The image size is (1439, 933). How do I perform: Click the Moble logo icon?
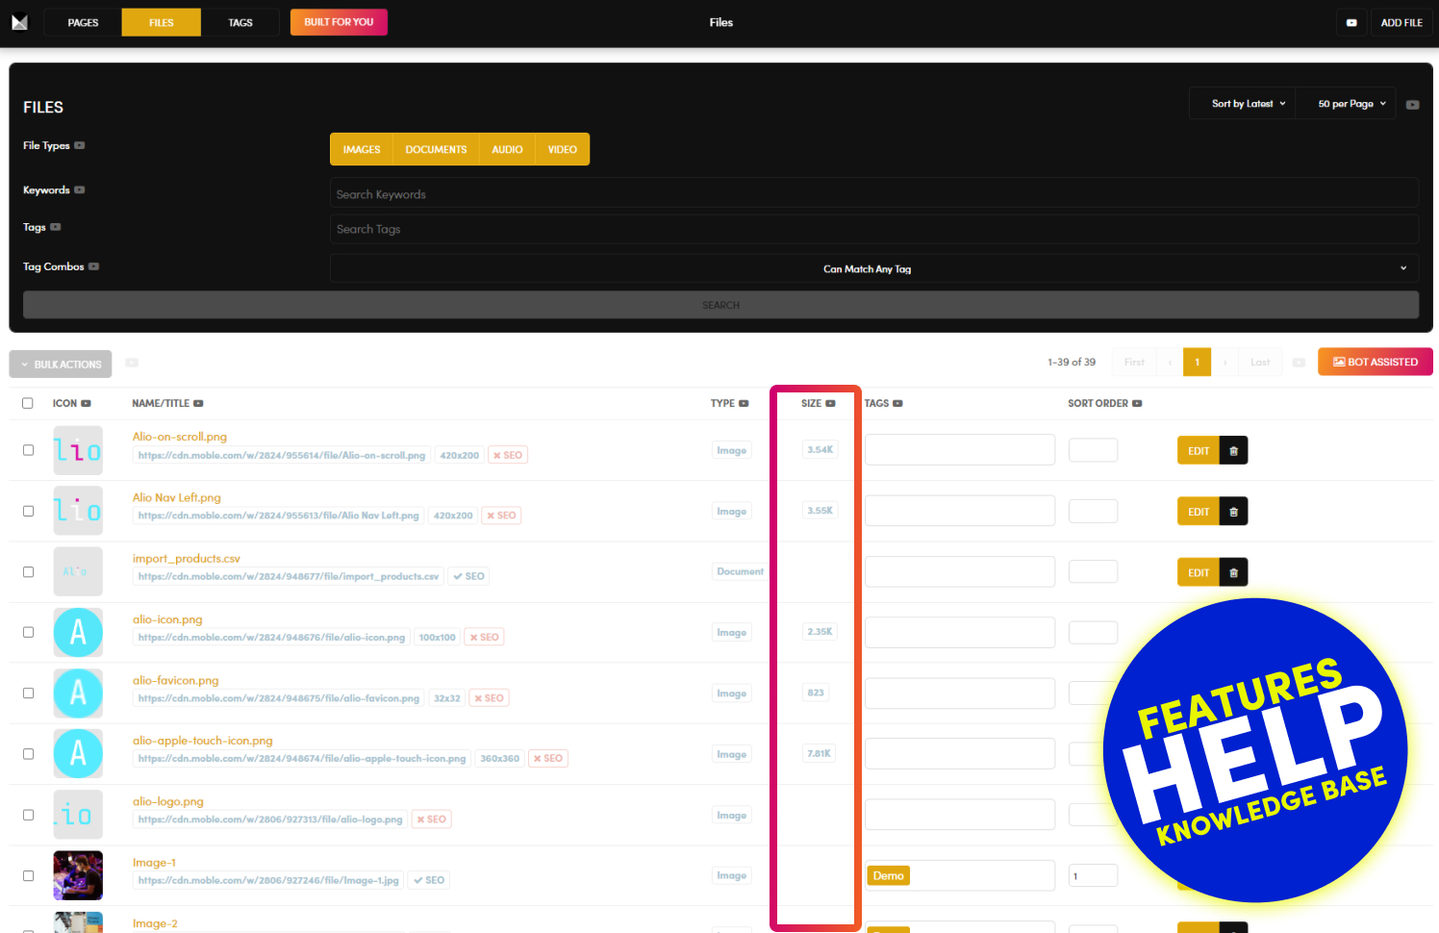(x=20, y=22)
